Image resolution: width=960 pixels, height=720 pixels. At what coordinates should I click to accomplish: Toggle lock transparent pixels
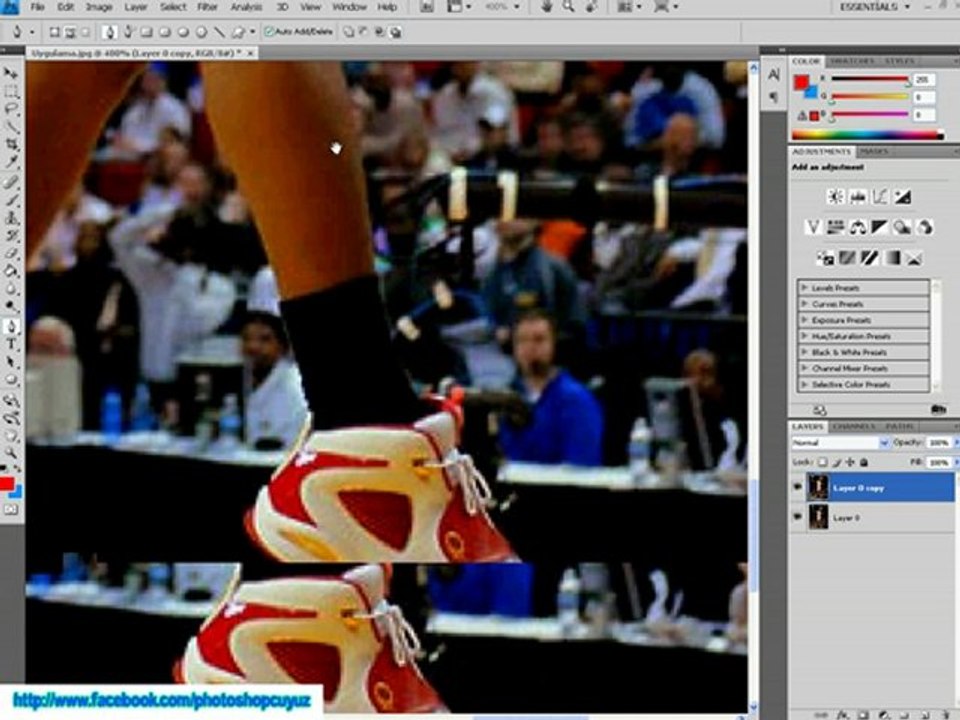pos(823,462)
